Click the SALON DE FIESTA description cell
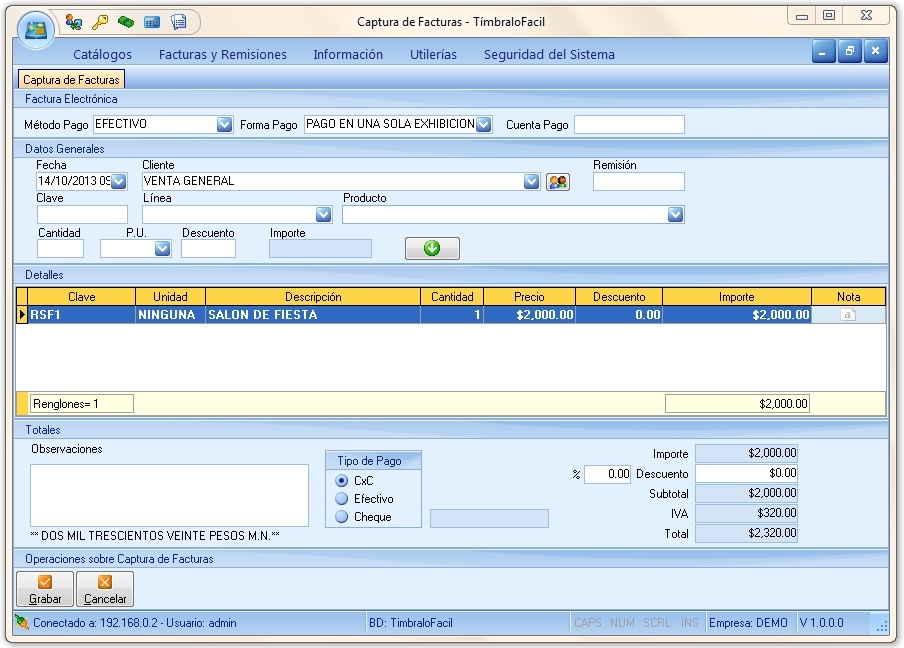Screen dimensions: 904x648 313,315
